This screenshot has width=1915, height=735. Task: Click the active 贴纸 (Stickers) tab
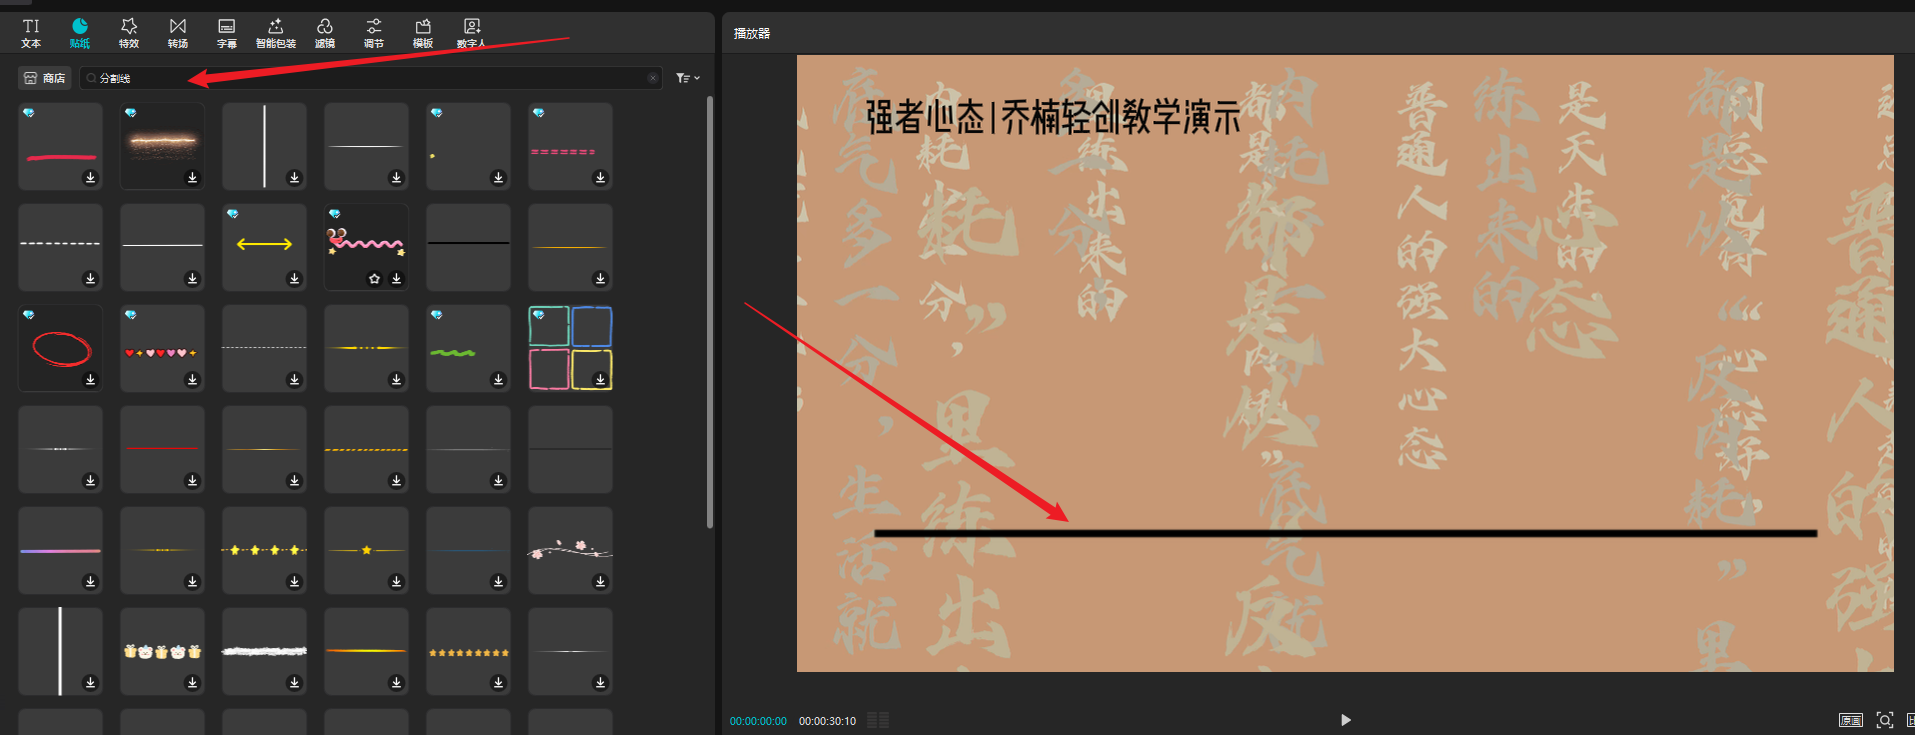tap(80, 33)
